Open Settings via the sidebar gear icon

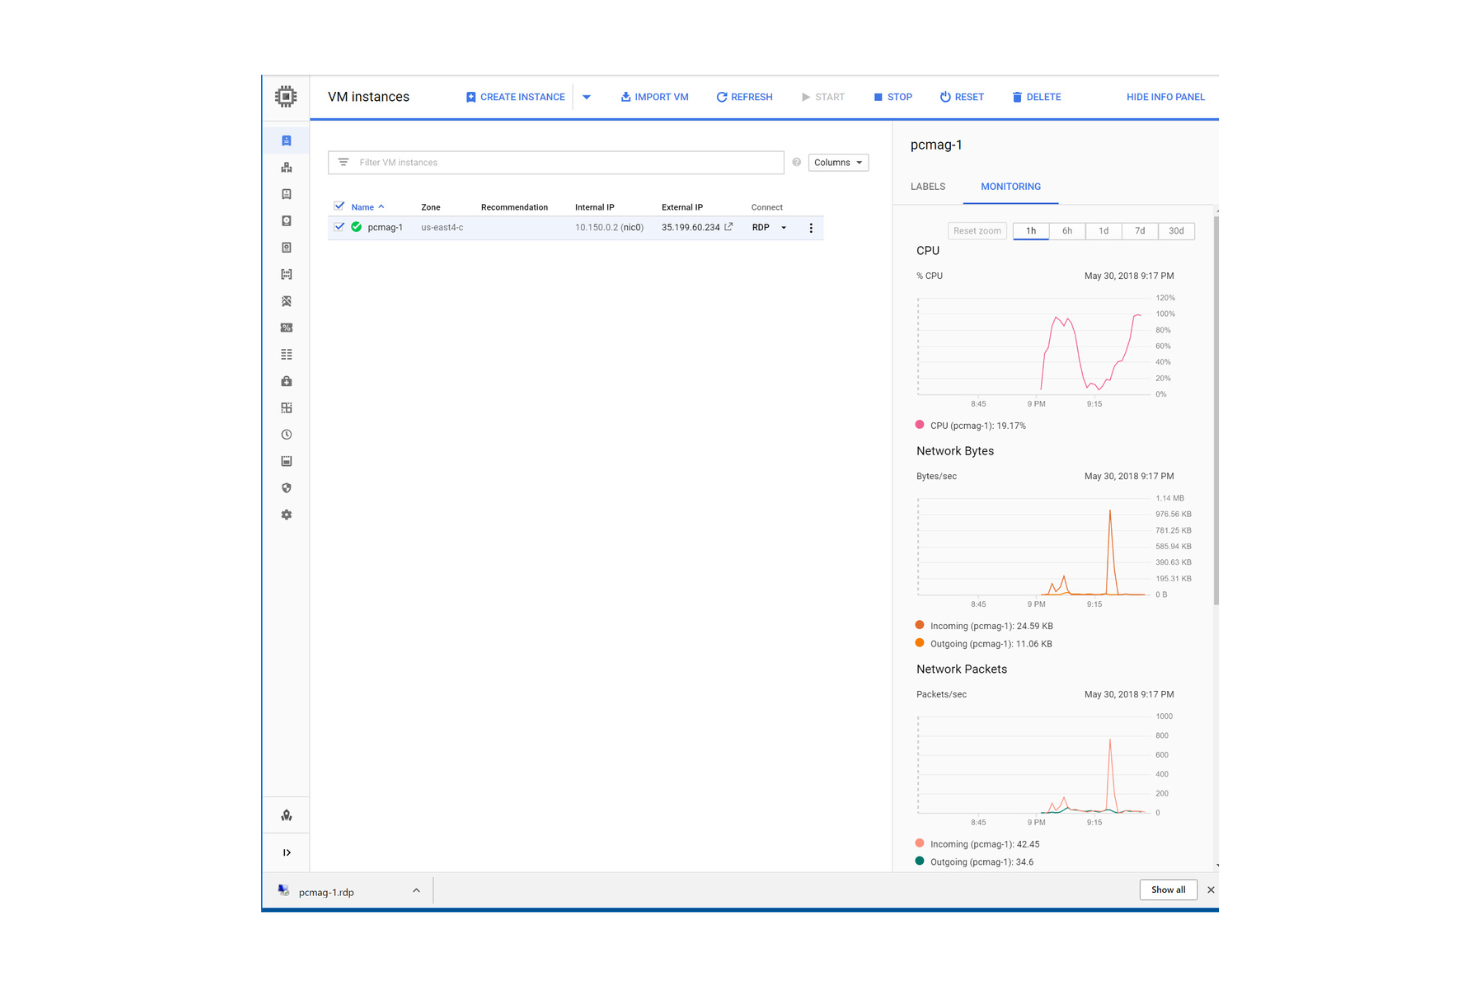(x=287, y=514)
